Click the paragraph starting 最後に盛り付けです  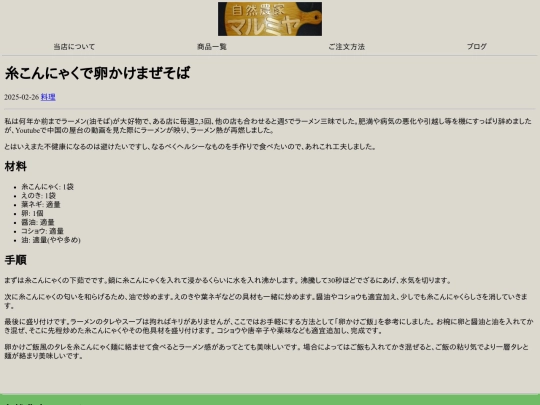pos(269,326)
